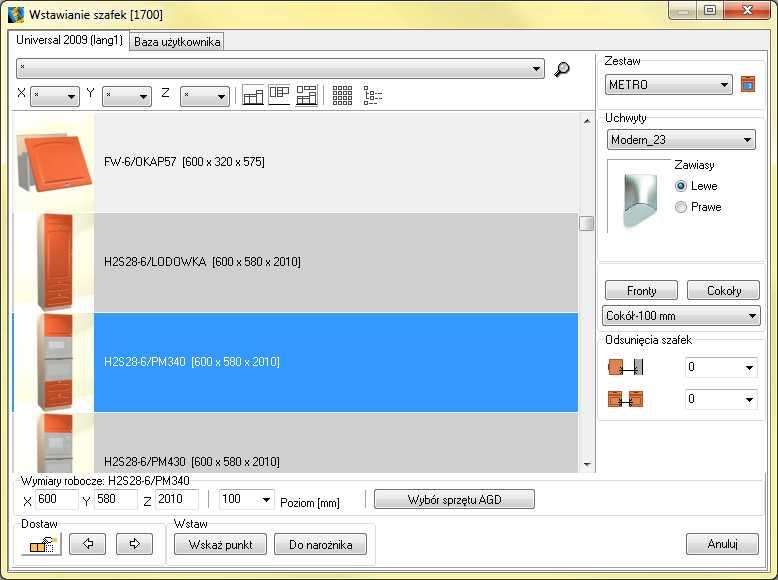Open the Z dimension filter dropdown

click(x=205, y=96)
